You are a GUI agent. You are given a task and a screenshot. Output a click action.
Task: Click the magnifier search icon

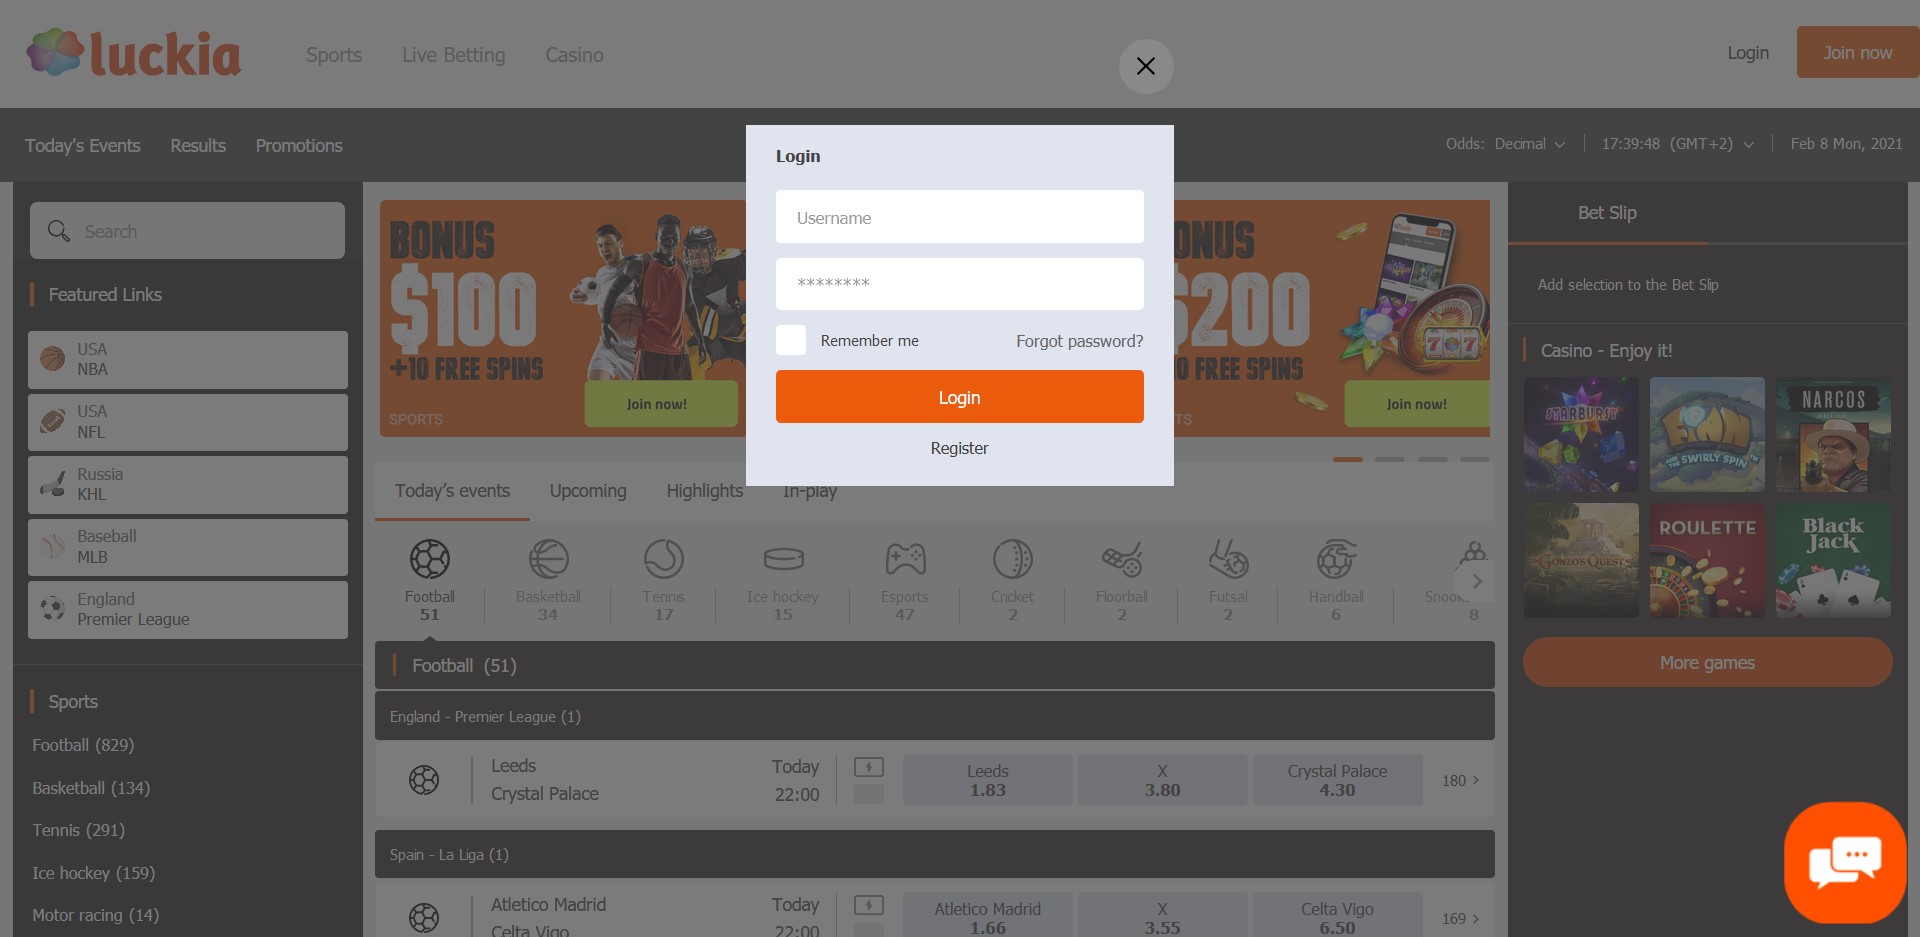pyautogui.click(x=59, y=231)
